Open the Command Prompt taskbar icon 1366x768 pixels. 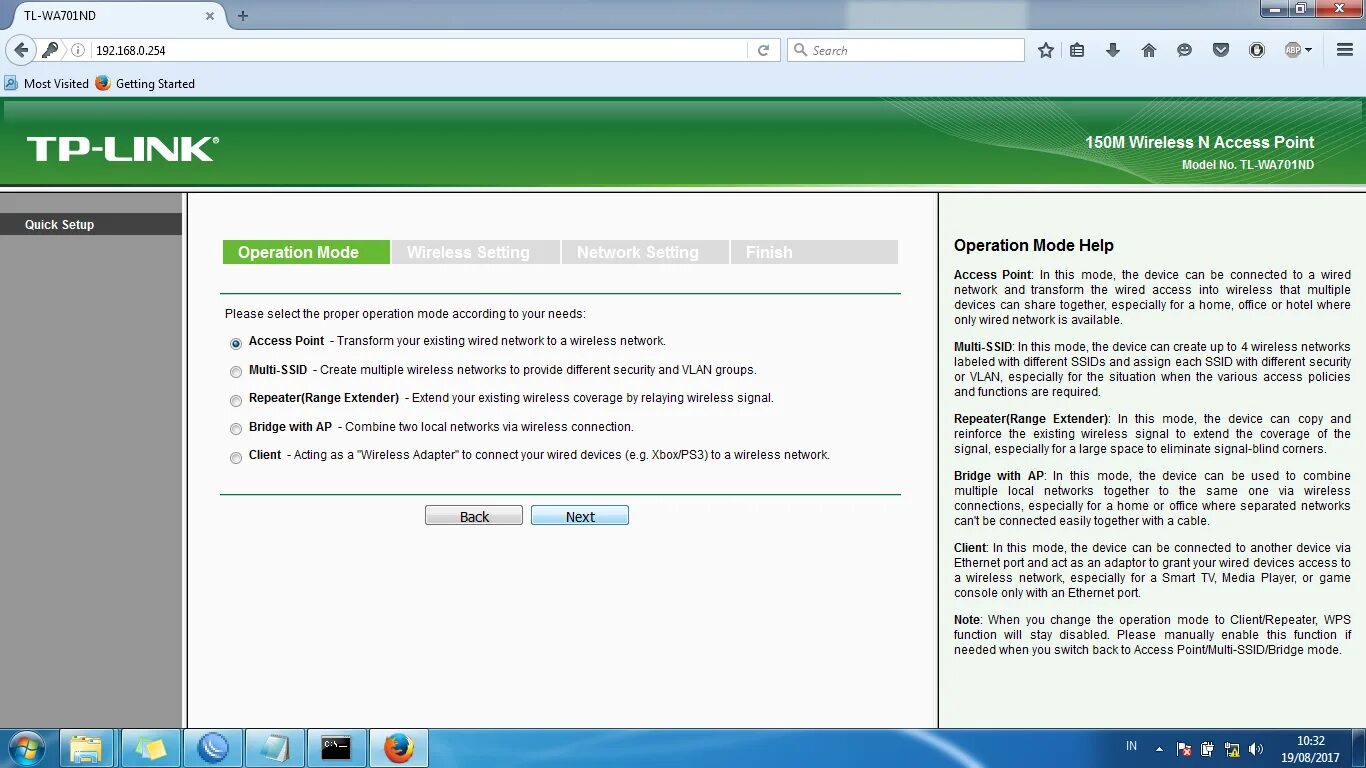tap(336, 748)
